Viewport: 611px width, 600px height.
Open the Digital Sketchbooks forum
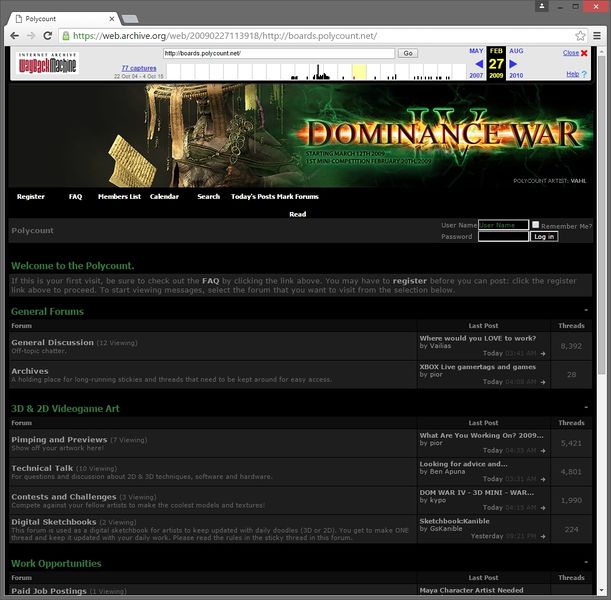click(x=54, y=522)
